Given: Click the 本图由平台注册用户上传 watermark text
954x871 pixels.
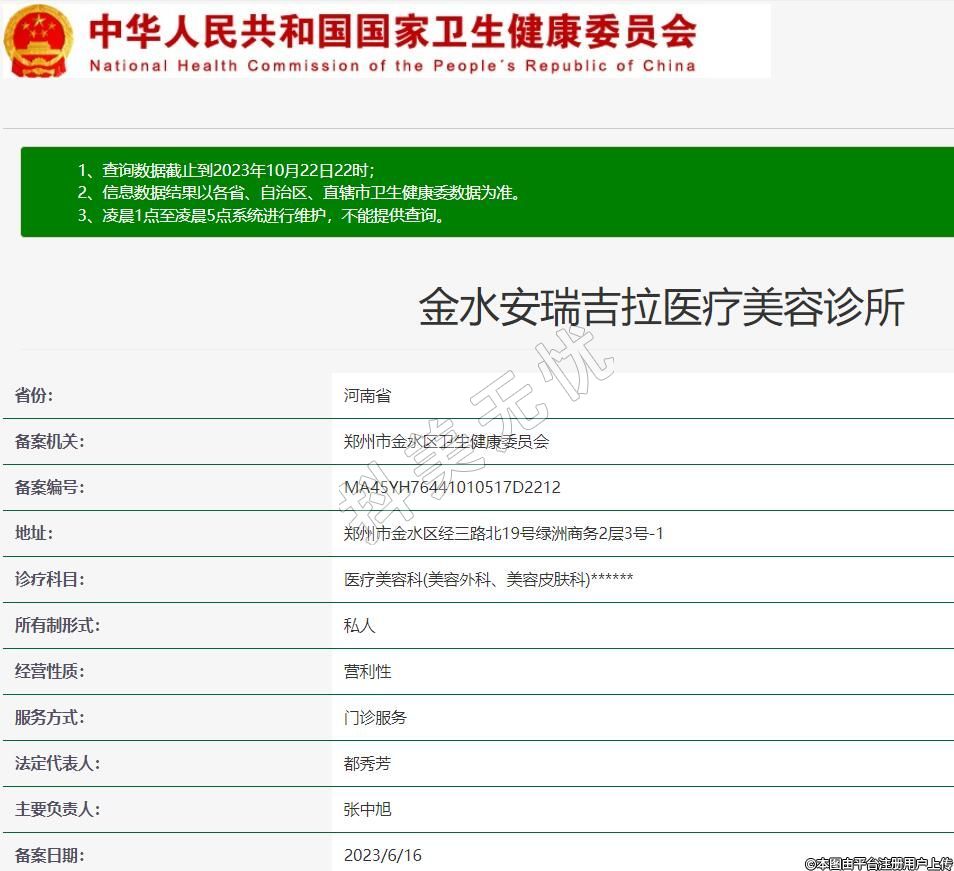Looking at the screenshot, I should click(878, 863).
